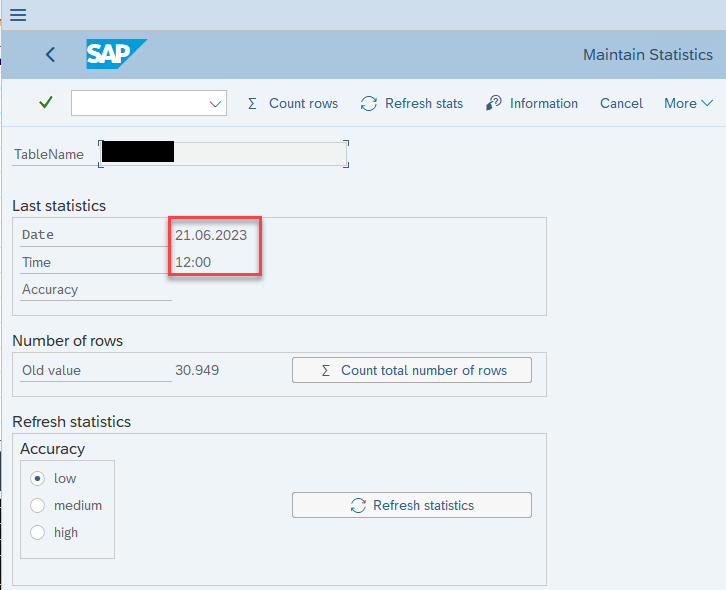Click the Count rows sigma icon

(252, 103)
